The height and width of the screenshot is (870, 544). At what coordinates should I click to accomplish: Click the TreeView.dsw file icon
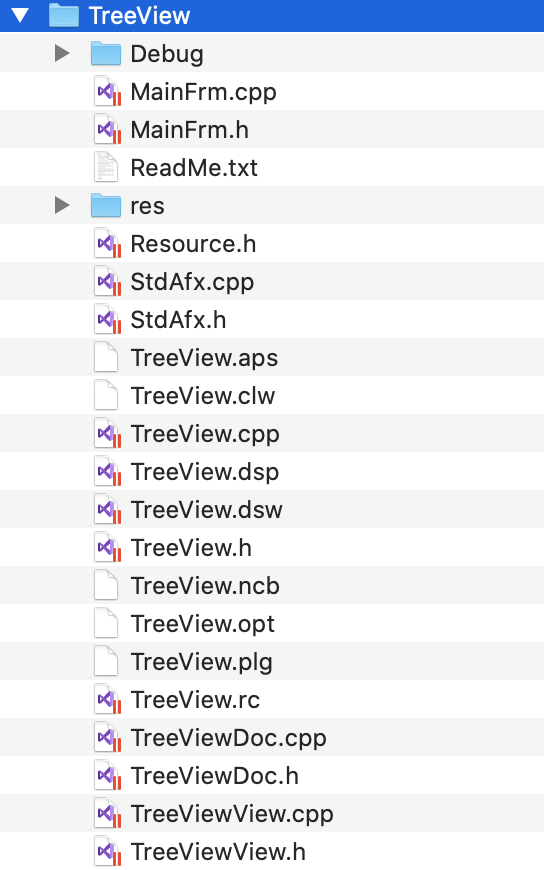coord(107,509)
